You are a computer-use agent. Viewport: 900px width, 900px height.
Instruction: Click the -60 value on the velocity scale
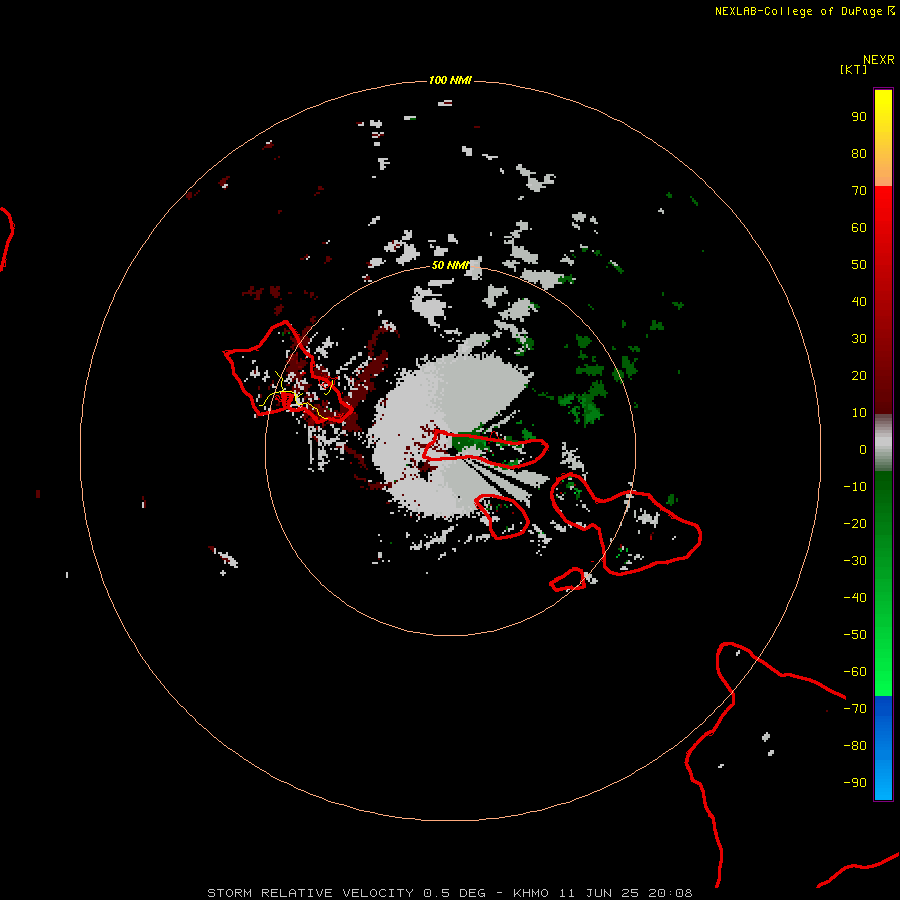tap(855, 672)
